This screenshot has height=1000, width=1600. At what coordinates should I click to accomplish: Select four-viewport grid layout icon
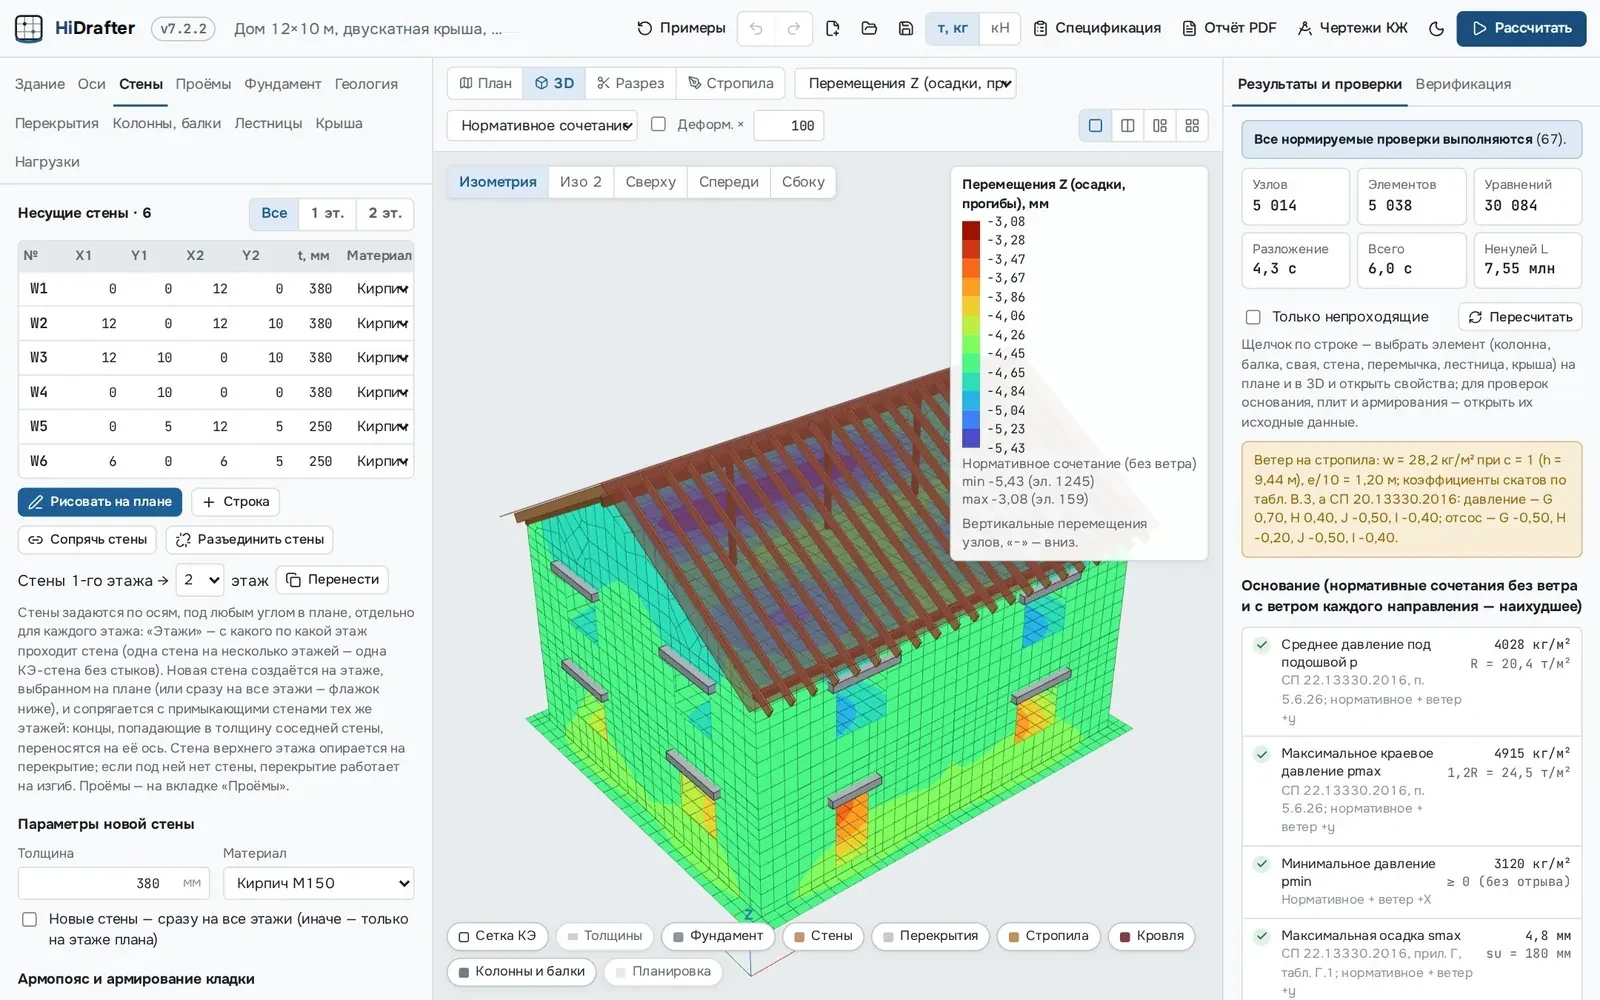(1192, 125)
